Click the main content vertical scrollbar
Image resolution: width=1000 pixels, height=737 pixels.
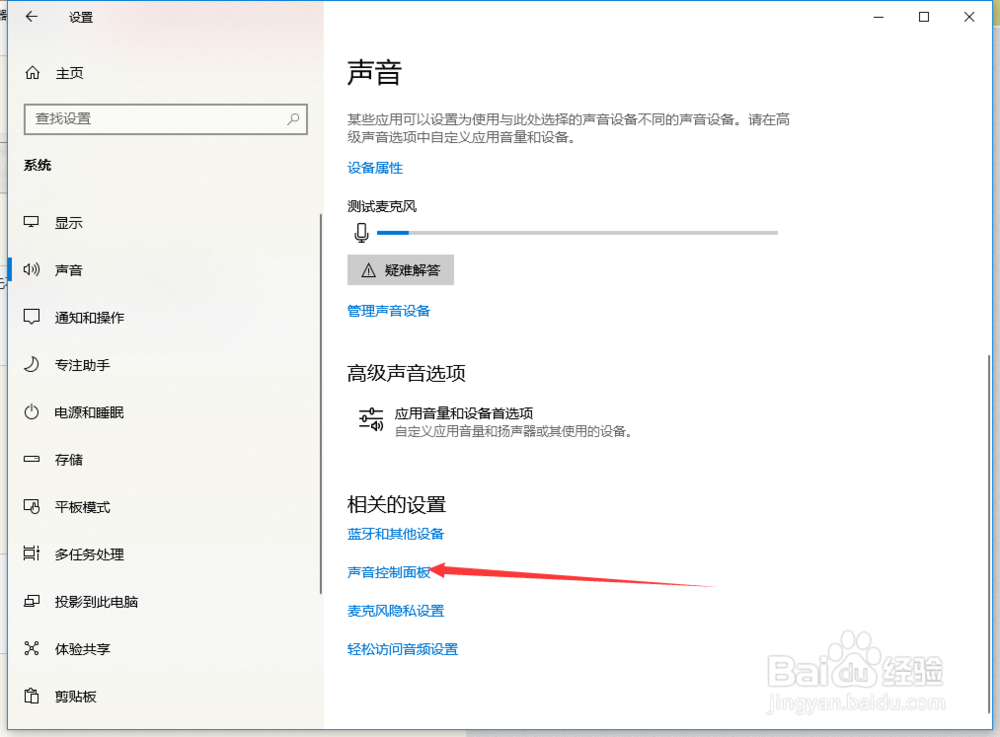click(989, 534)
